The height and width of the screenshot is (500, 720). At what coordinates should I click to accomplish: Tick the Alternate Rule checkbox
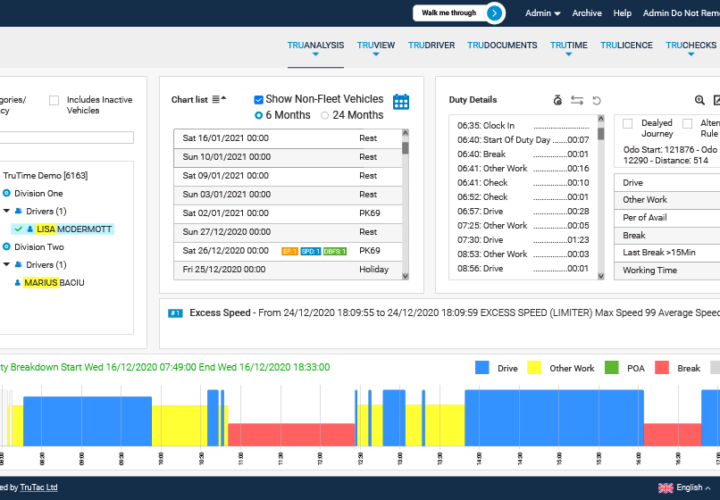(687, 124)
